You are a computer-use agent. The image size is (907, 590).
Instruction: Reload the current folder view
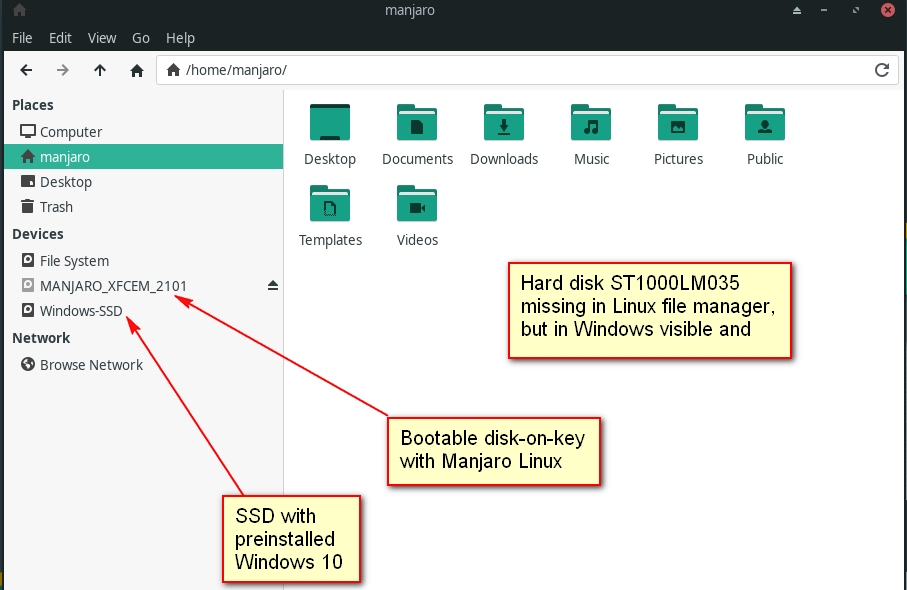click(882, 70)
